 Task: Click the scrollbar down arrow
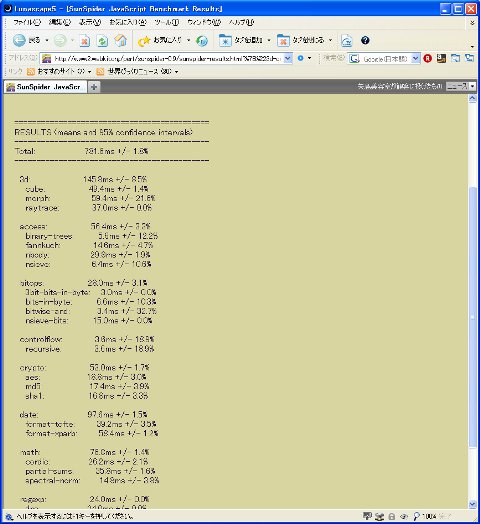(472, 504)
